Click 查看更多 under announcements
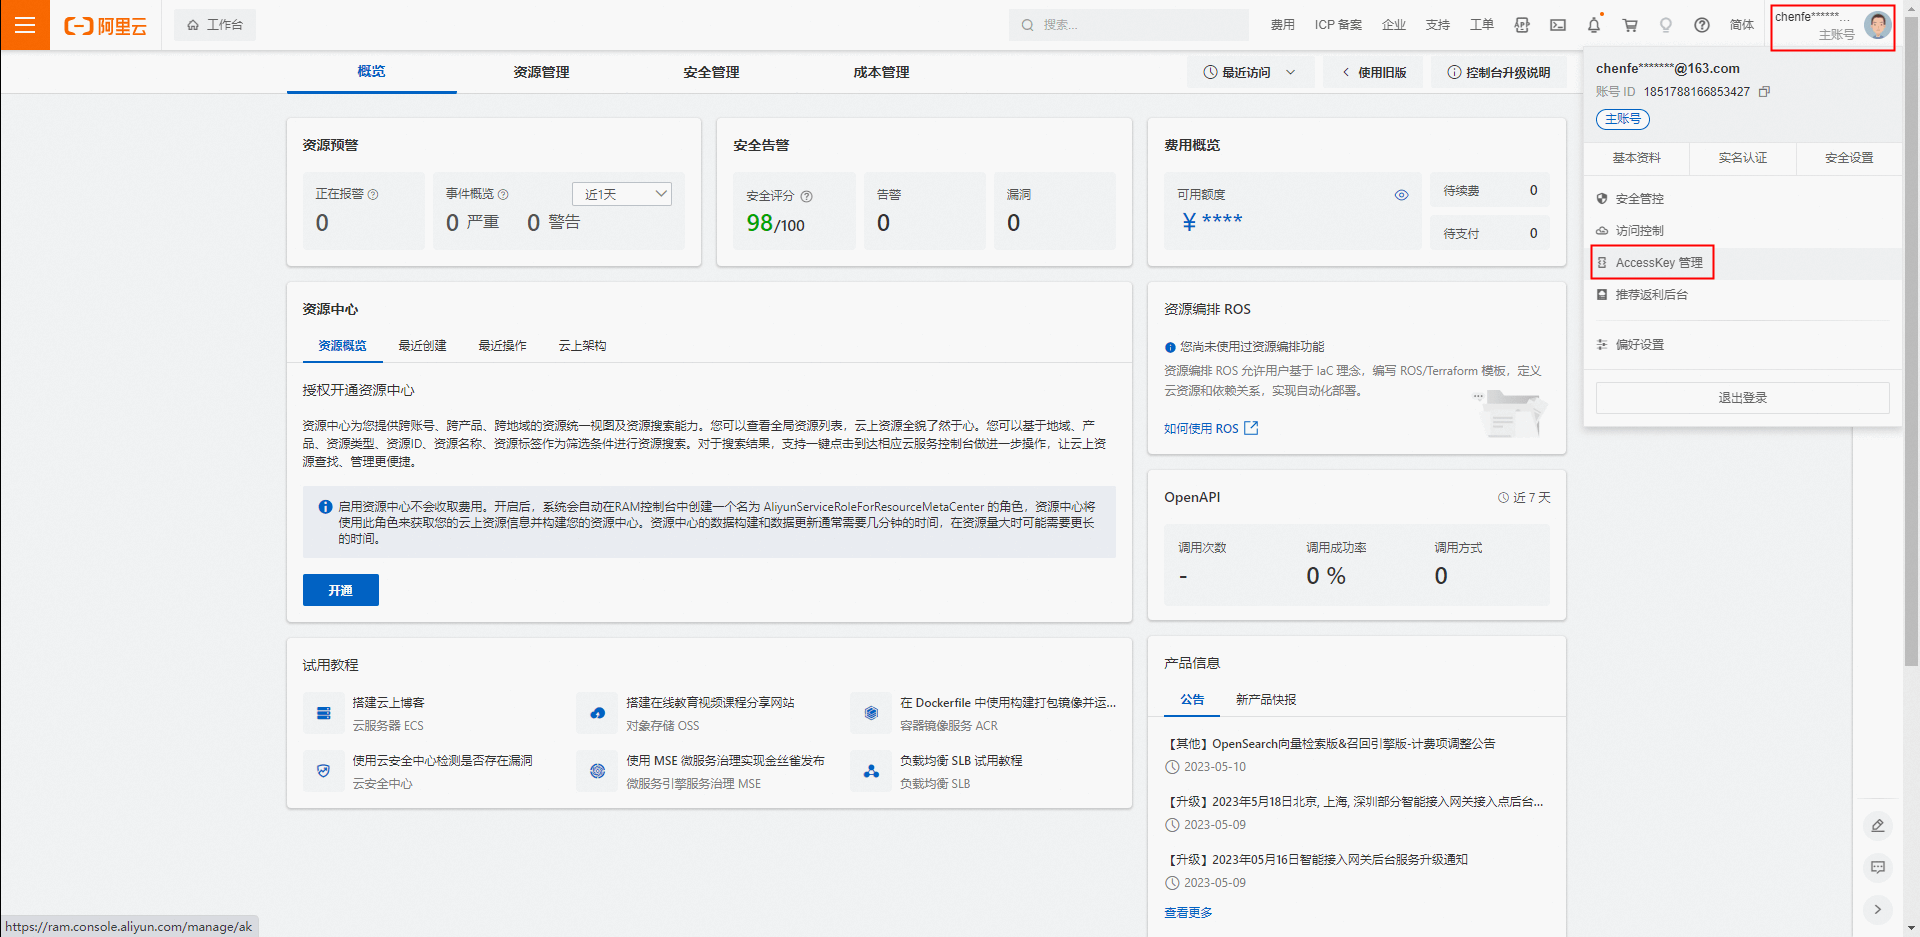Viewport: 1920px width, 937px height. pyautogui.click(x=1188, y=913)
